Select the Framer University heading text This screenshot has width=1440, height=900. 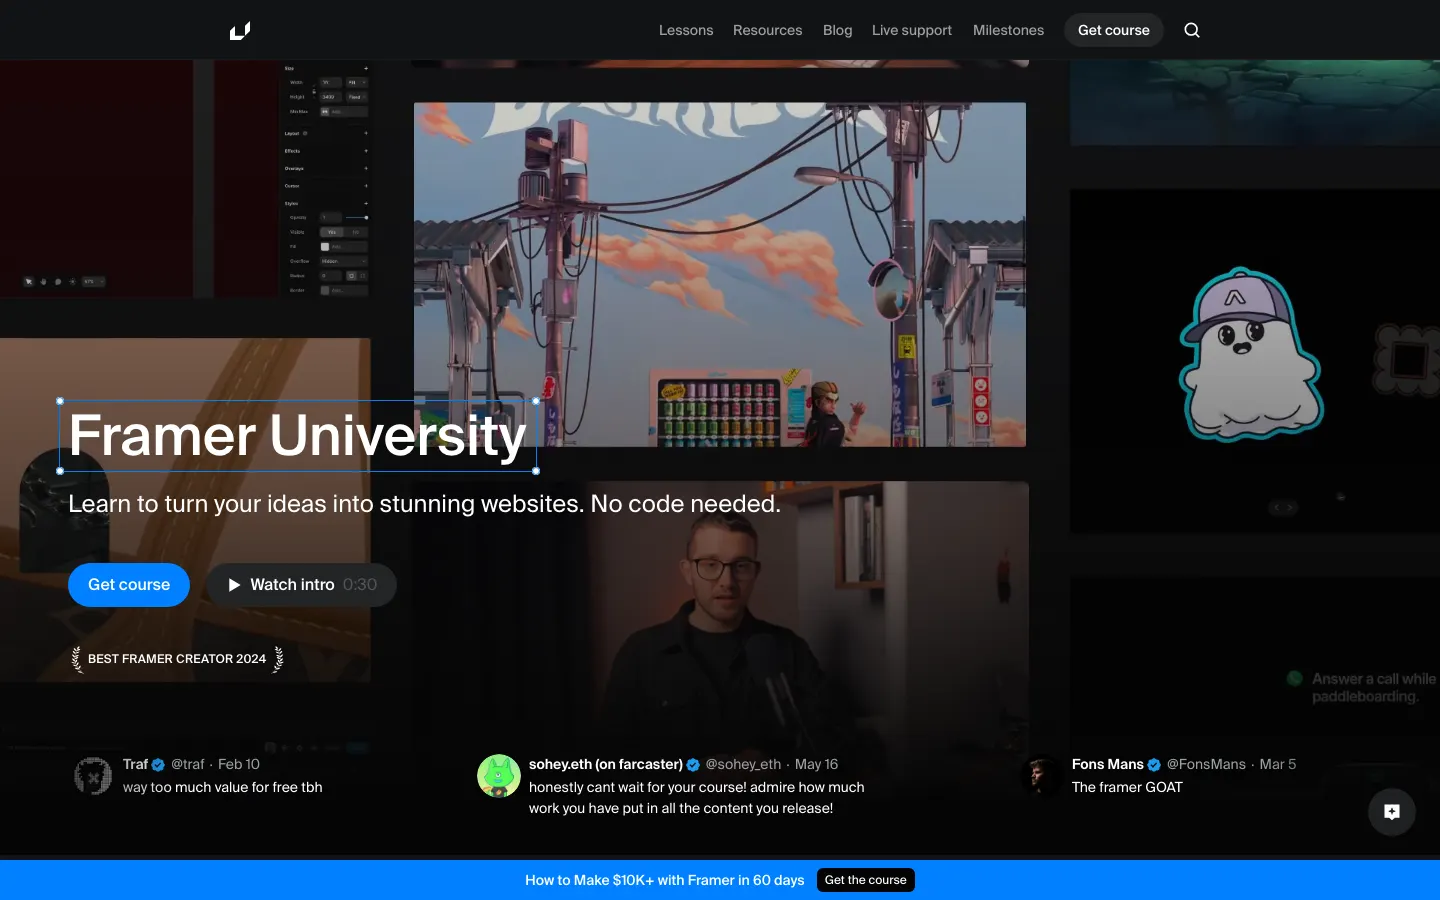click(298, 436)
